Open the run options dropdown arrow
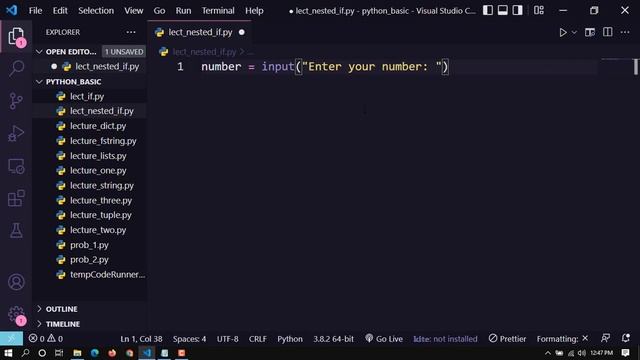The image size is (640, 360). click(x=574, y=32)
